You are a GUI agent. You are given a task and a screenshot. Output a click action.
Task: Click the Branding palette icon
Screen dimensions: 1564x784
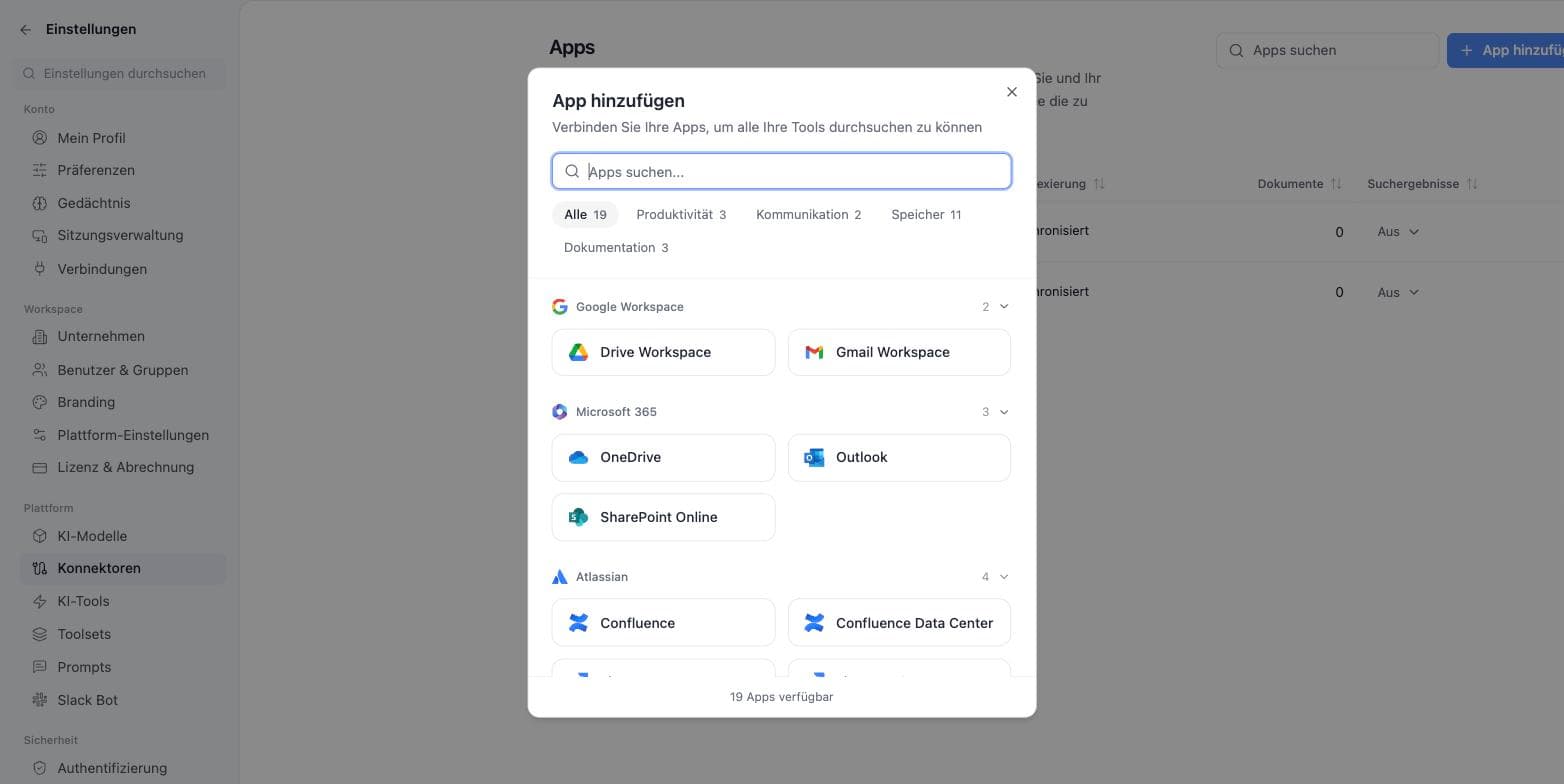tap(40, 402)
